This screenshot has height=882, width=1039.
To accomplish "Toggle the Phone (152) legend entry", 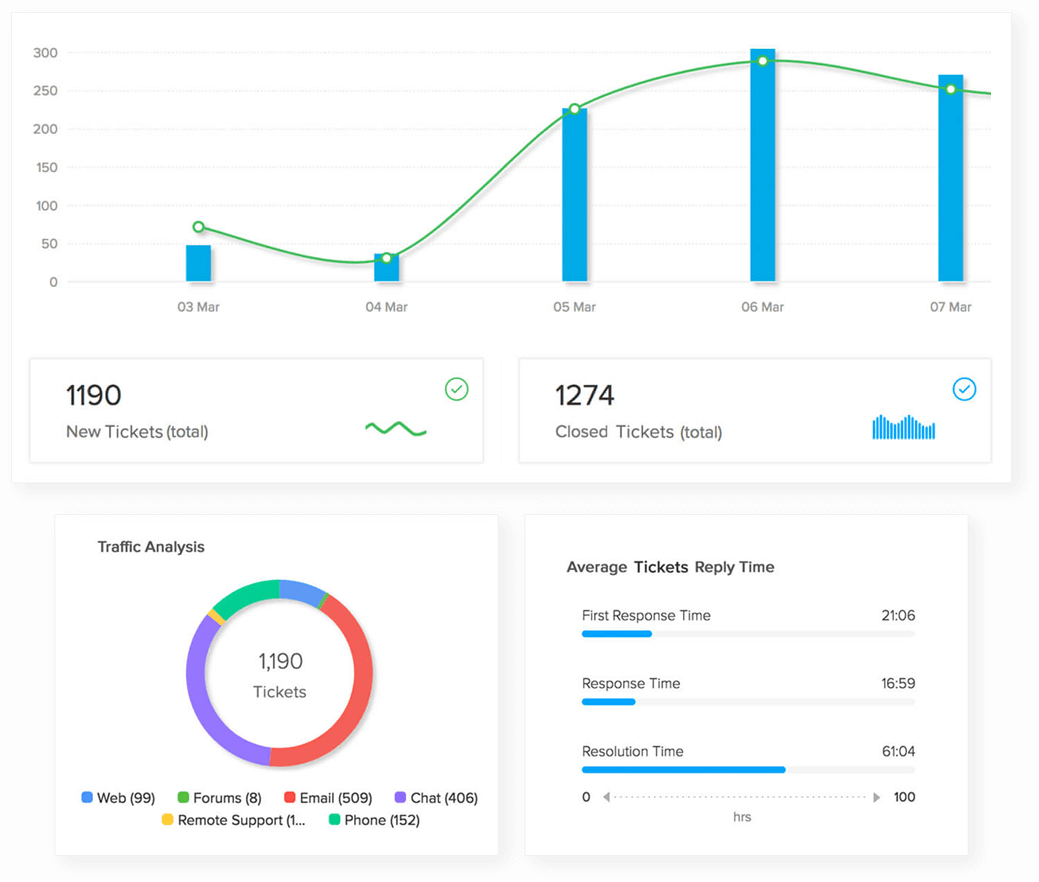I will (x=374, y=820).
